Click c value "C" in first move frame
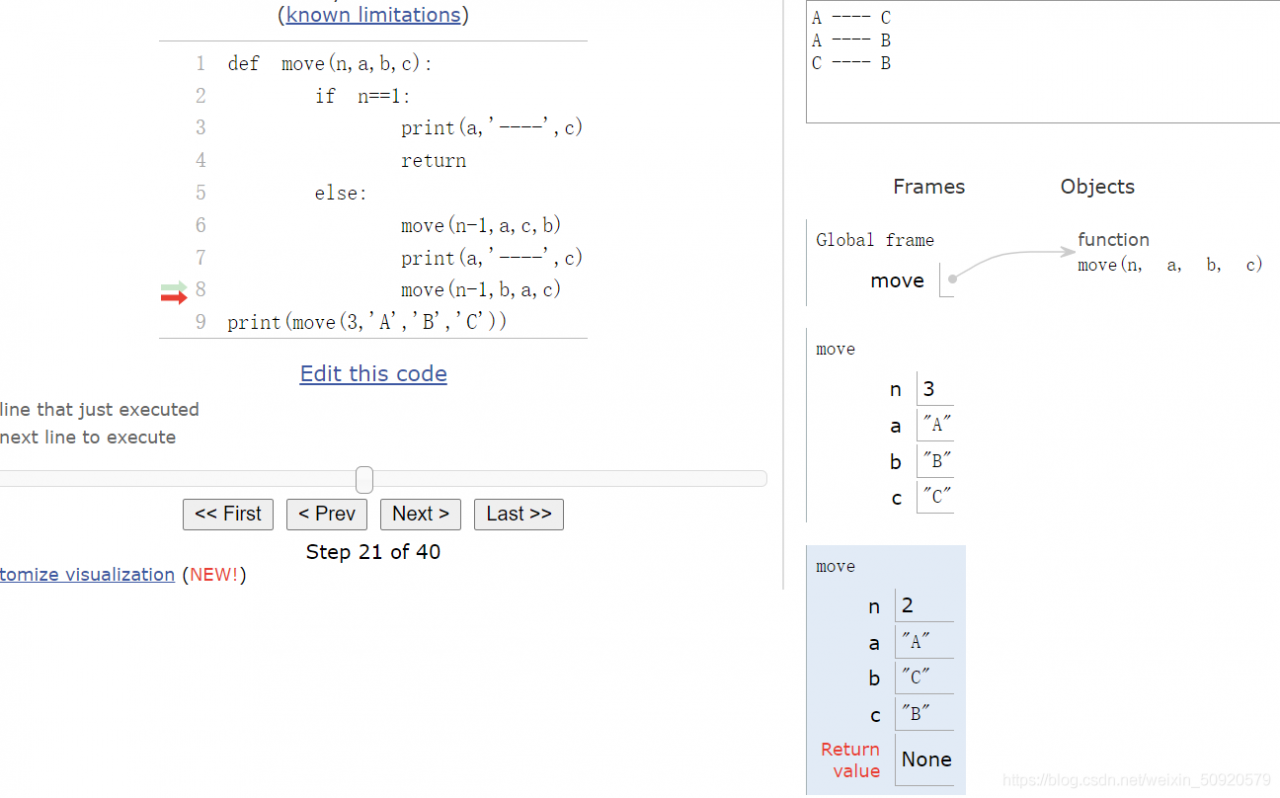The width and height of the screenshot is (1280, 798). tap(934, 497)
